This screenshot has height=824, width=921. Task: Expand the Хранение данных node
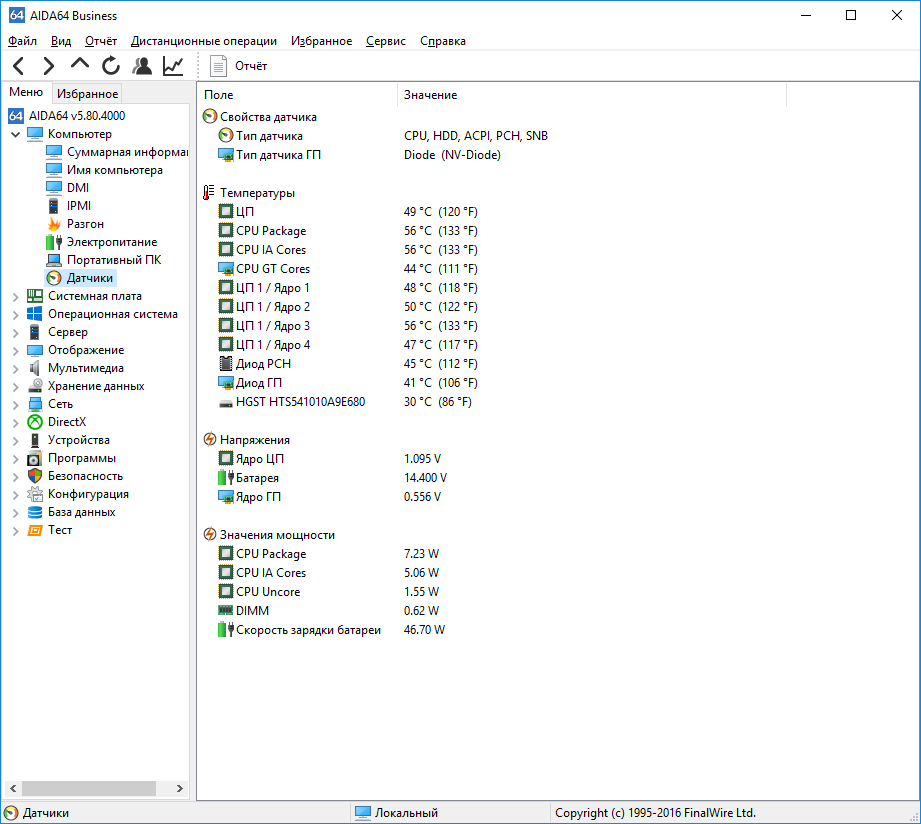[x=15, y=387]
